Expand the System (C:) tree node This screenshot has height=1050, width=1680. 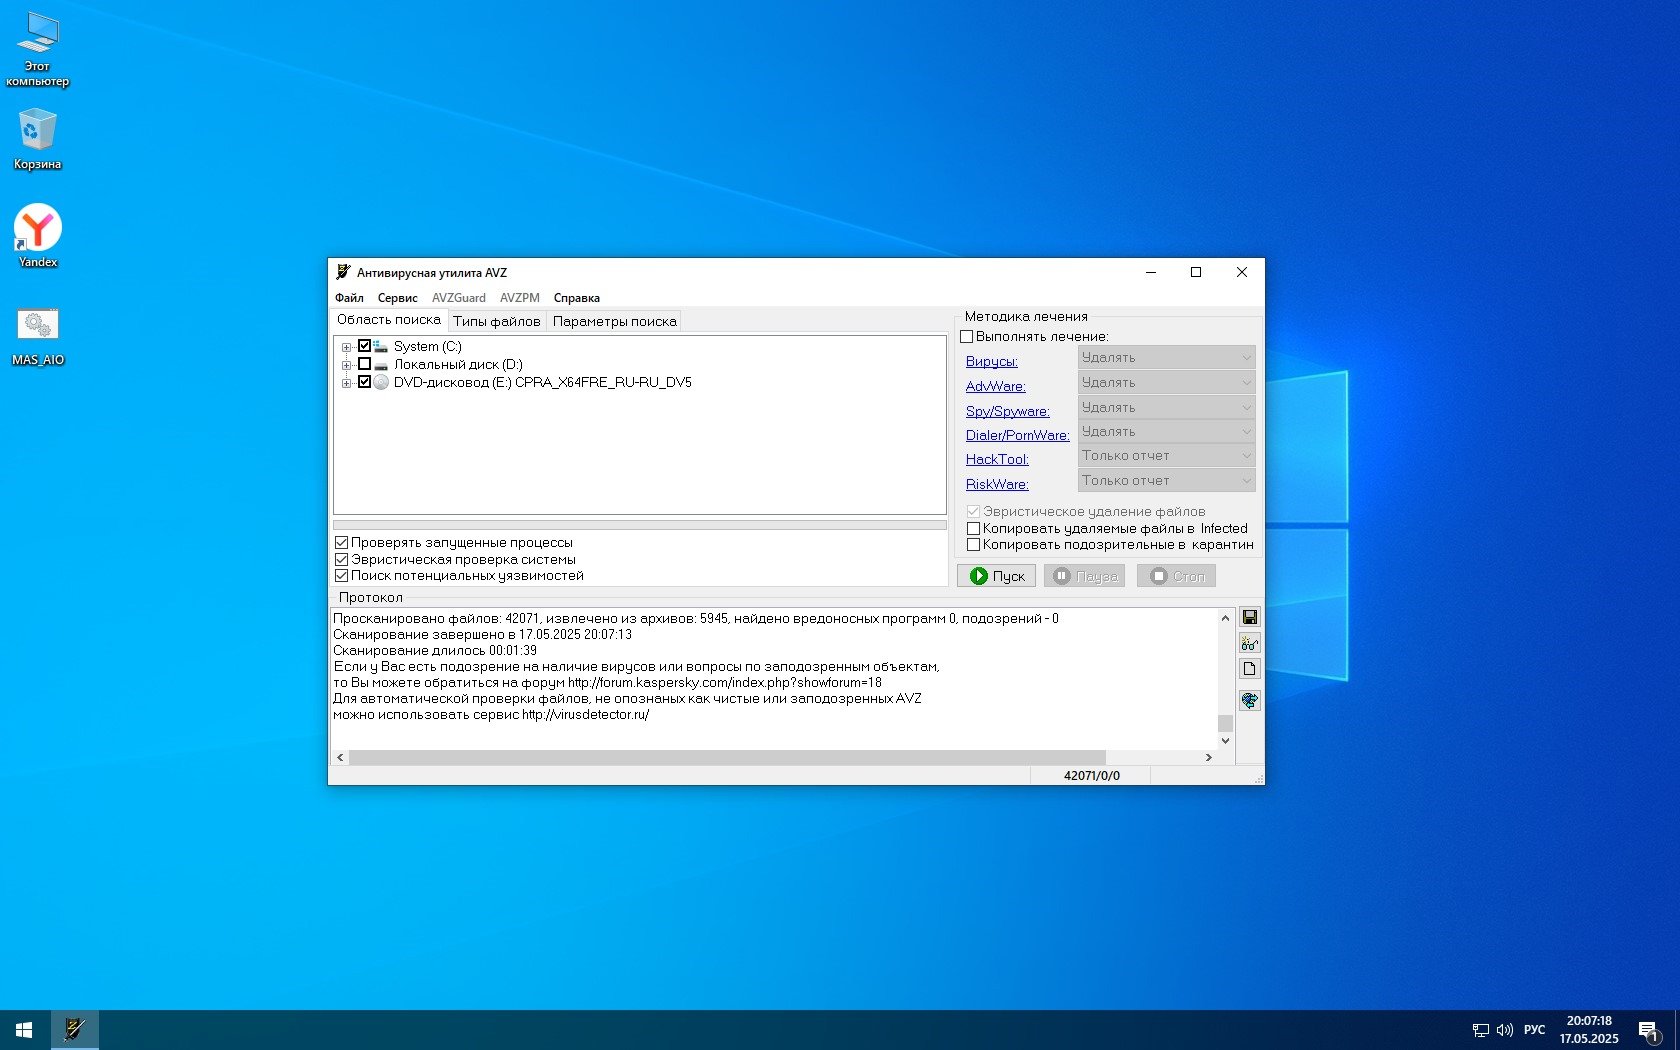[x=346, y=347]
